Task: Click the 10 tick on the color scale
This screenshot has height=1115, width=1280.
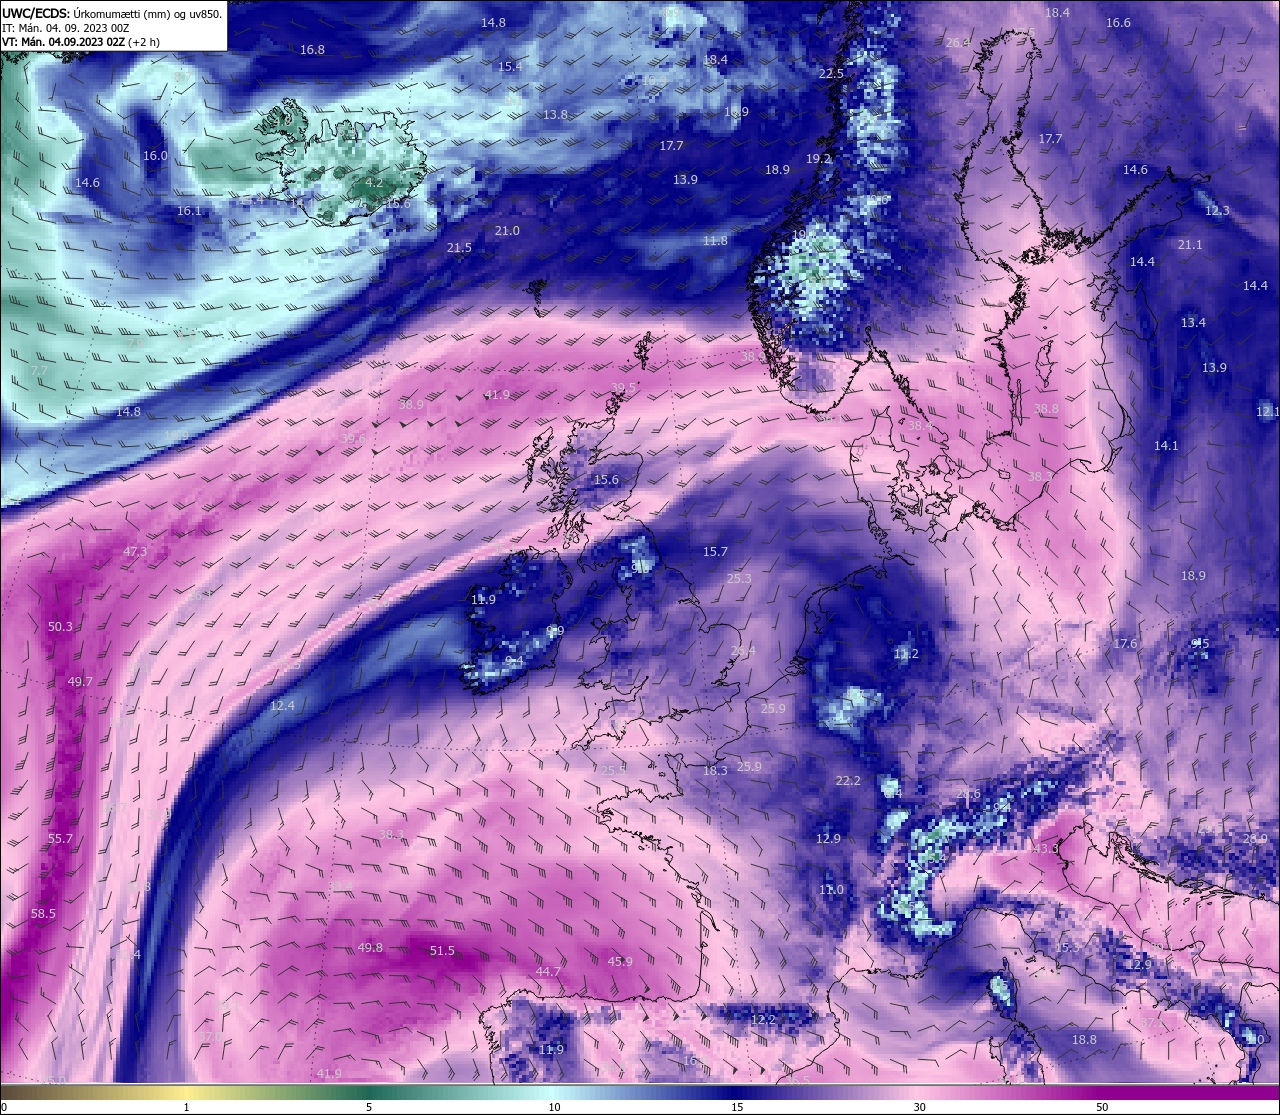Action: [x=554, y=1107]
